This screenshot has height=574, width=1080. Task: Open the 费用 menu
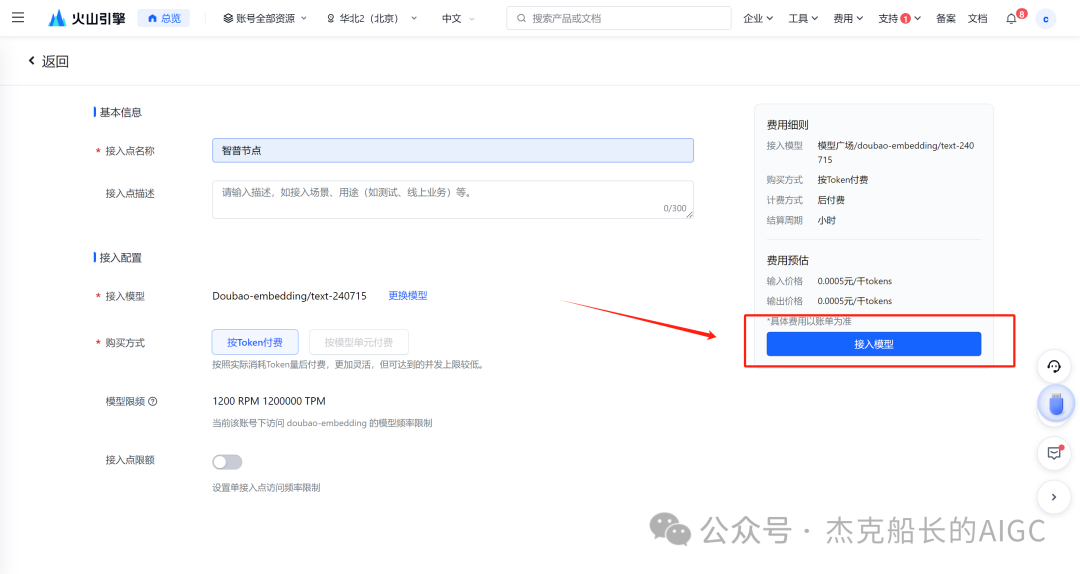(x=848, y=19)
